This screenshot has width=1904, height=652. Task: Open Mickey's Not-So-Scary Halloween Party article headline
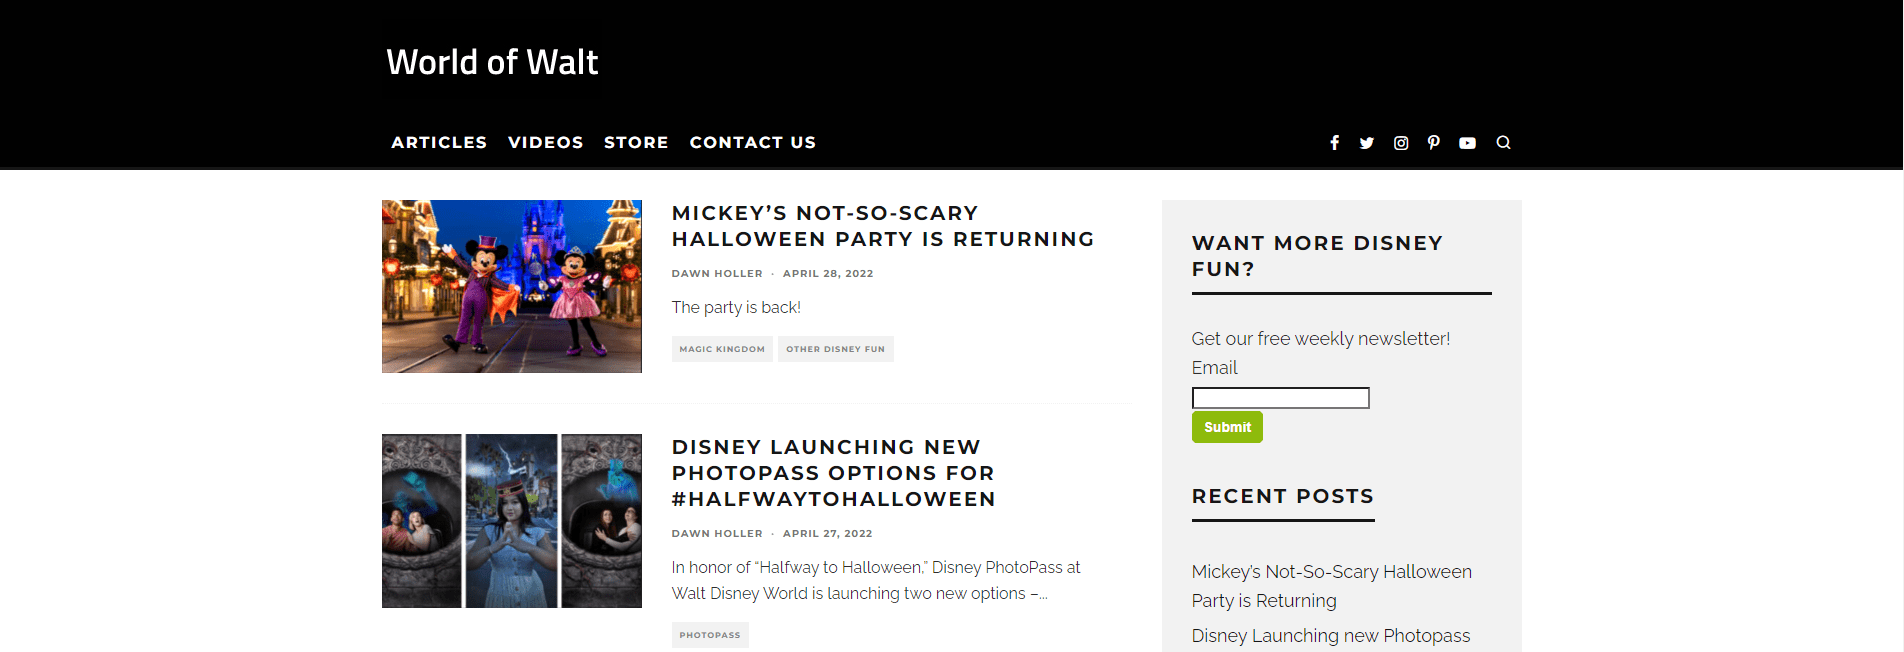[882, 226]
